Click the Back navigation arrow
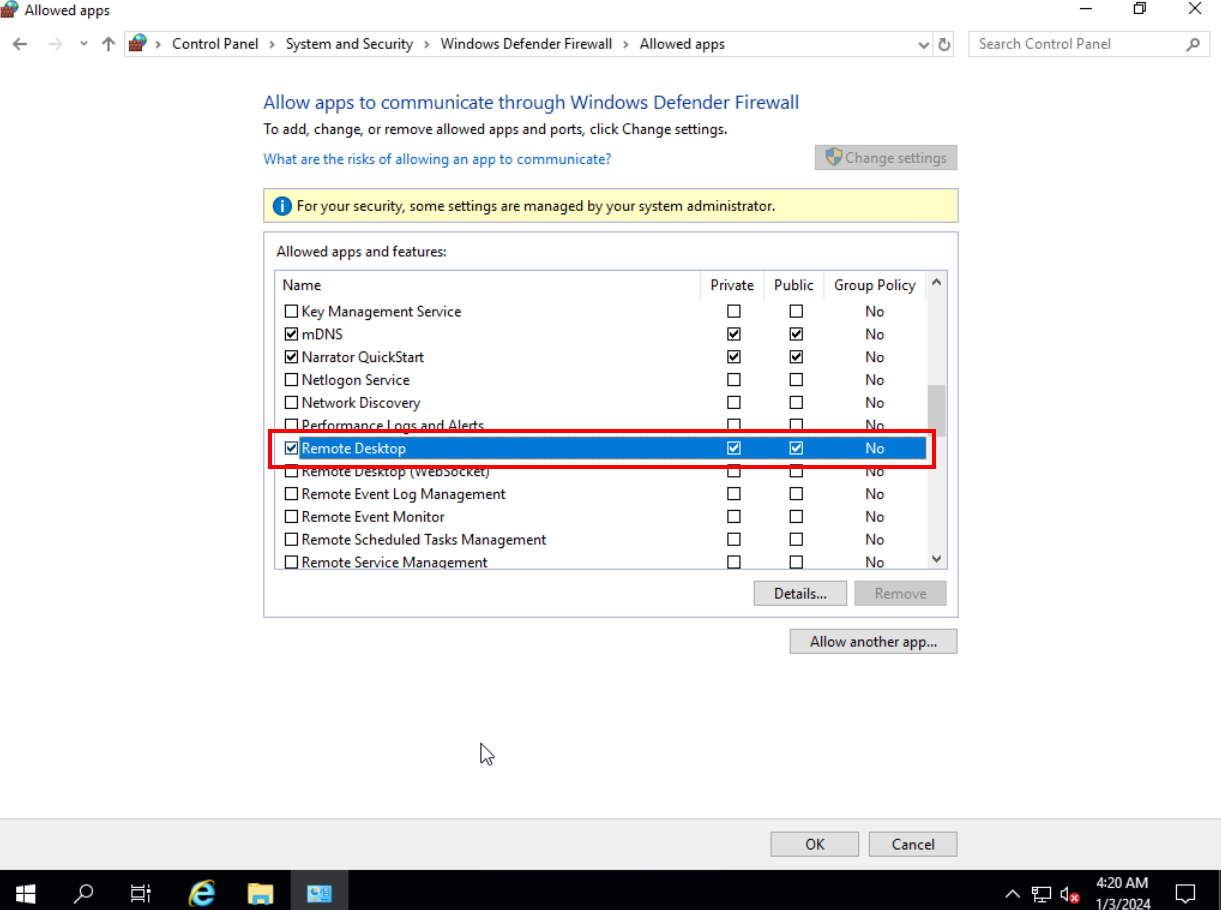Screen dimensions: 1221x910 pyautogui.click(x=21, y=44)
